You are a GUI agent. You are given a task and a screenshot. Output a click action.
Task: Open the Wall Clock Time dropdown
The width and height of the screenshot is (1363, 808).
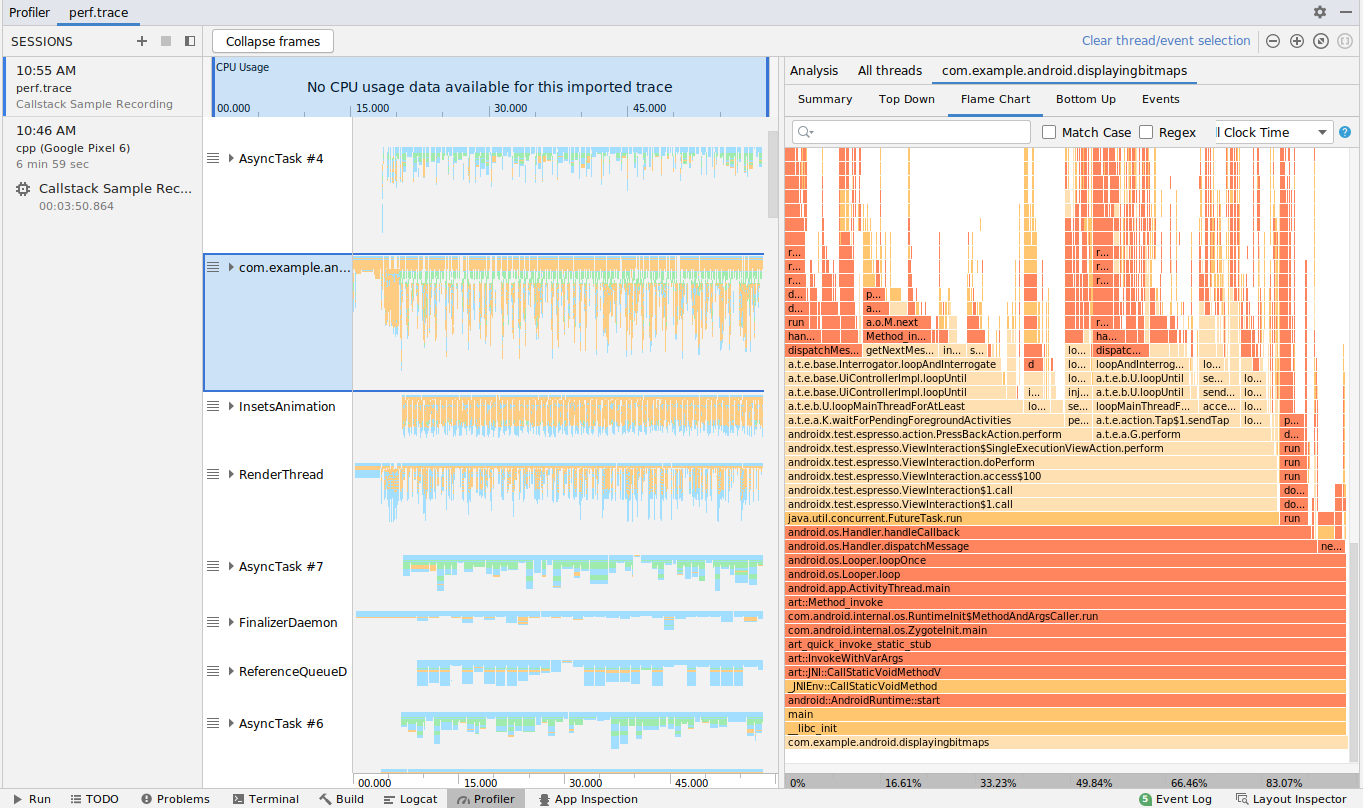(1273, 132)
